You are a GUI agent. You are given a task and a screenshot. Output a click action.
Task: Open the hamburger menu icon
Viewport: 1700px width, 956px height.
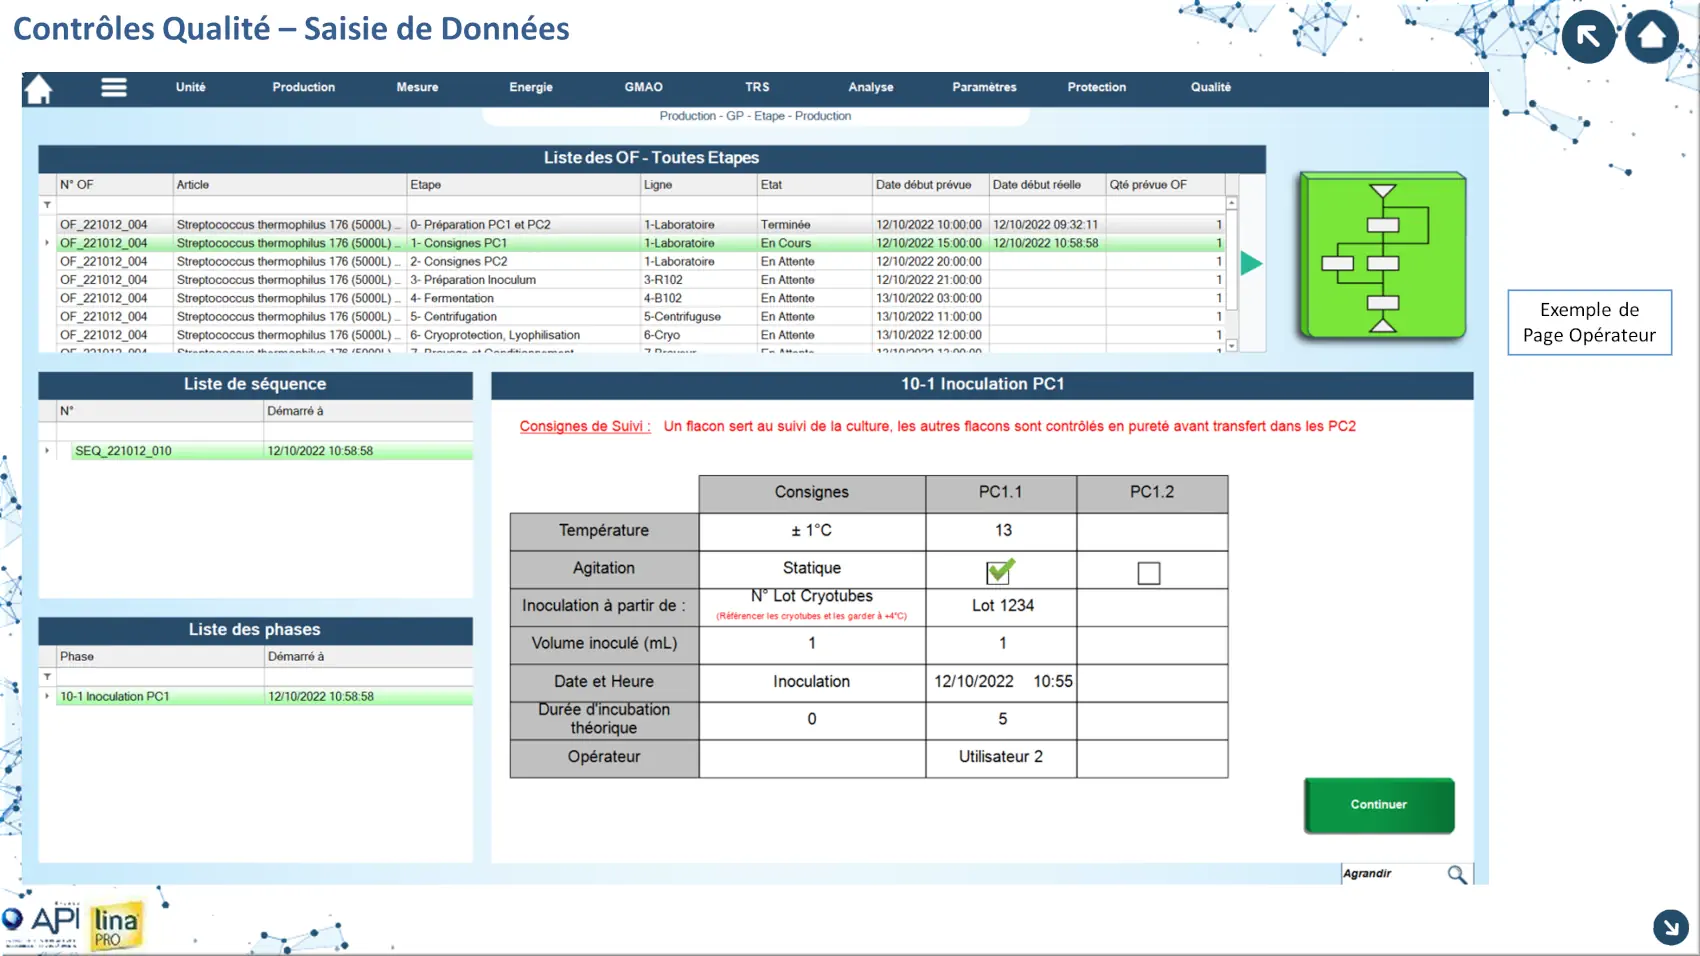[114, 88]
